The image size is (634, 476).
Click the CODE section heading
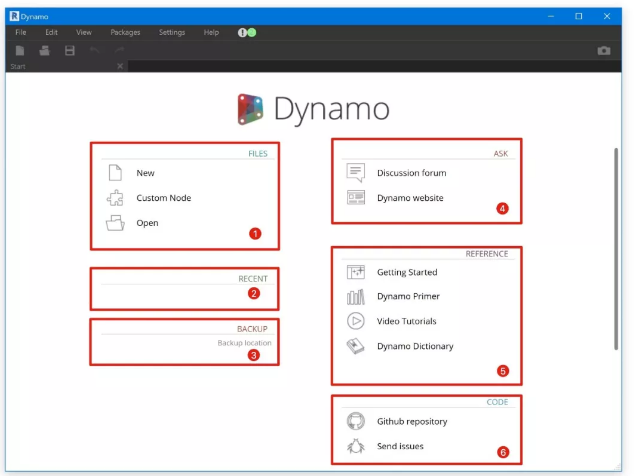[497, 402]
